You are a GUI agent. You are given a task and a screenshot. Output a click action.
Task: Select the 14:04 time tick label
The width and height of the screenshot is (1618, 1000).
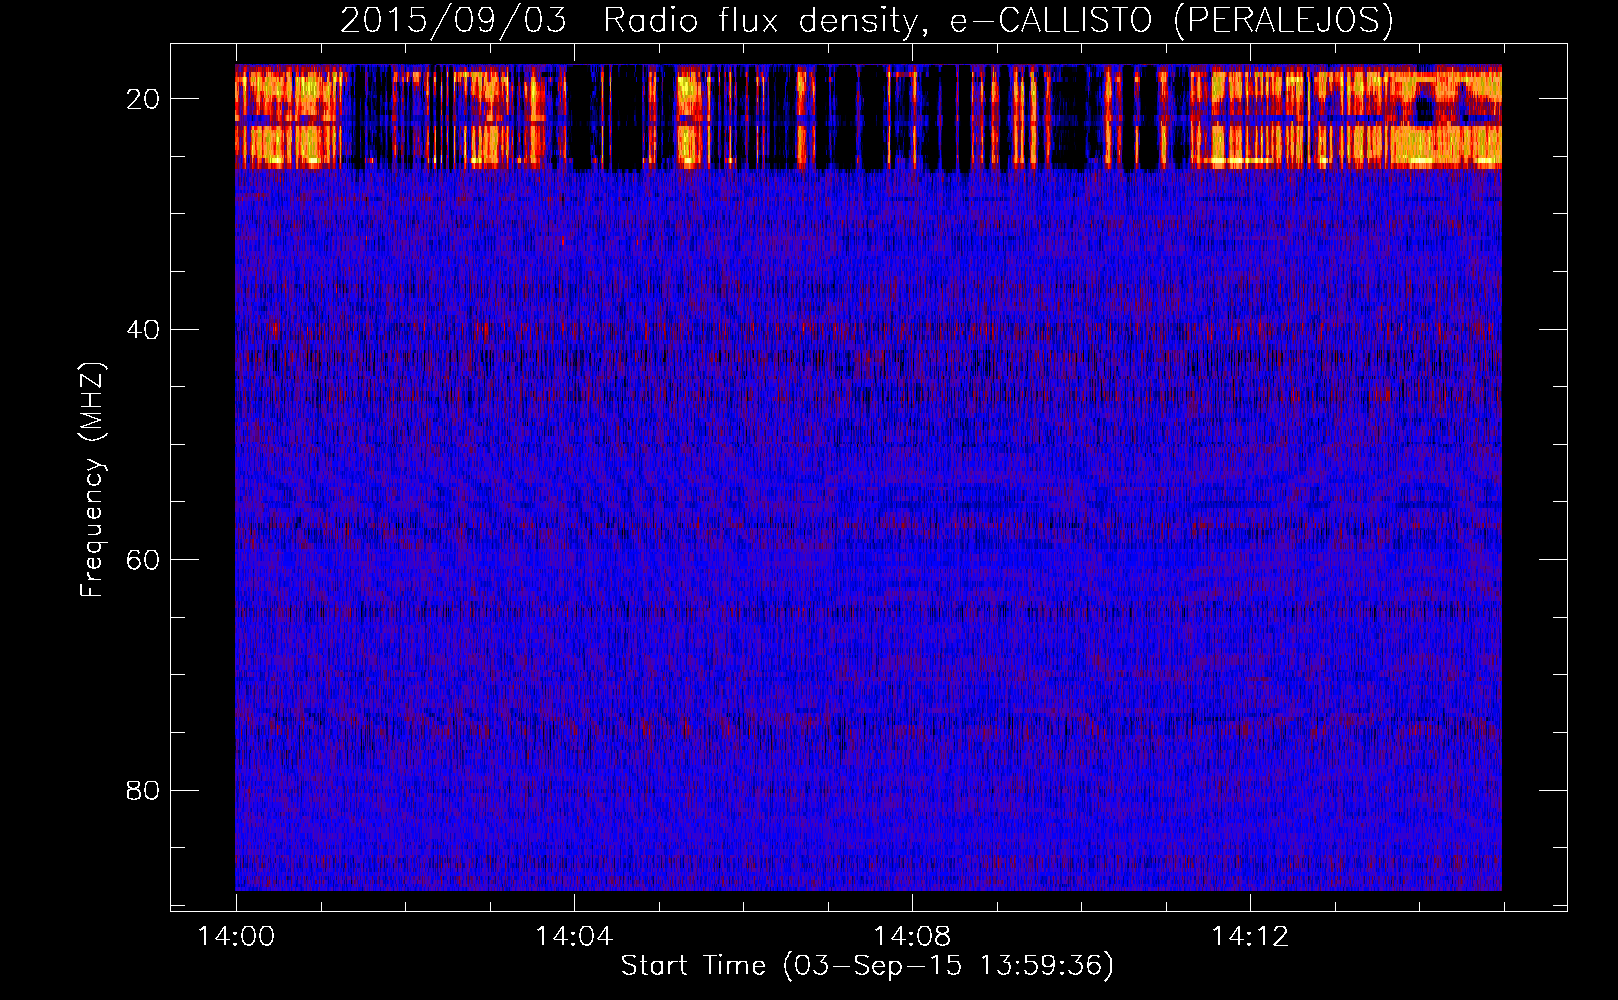(x=574, y=937)
